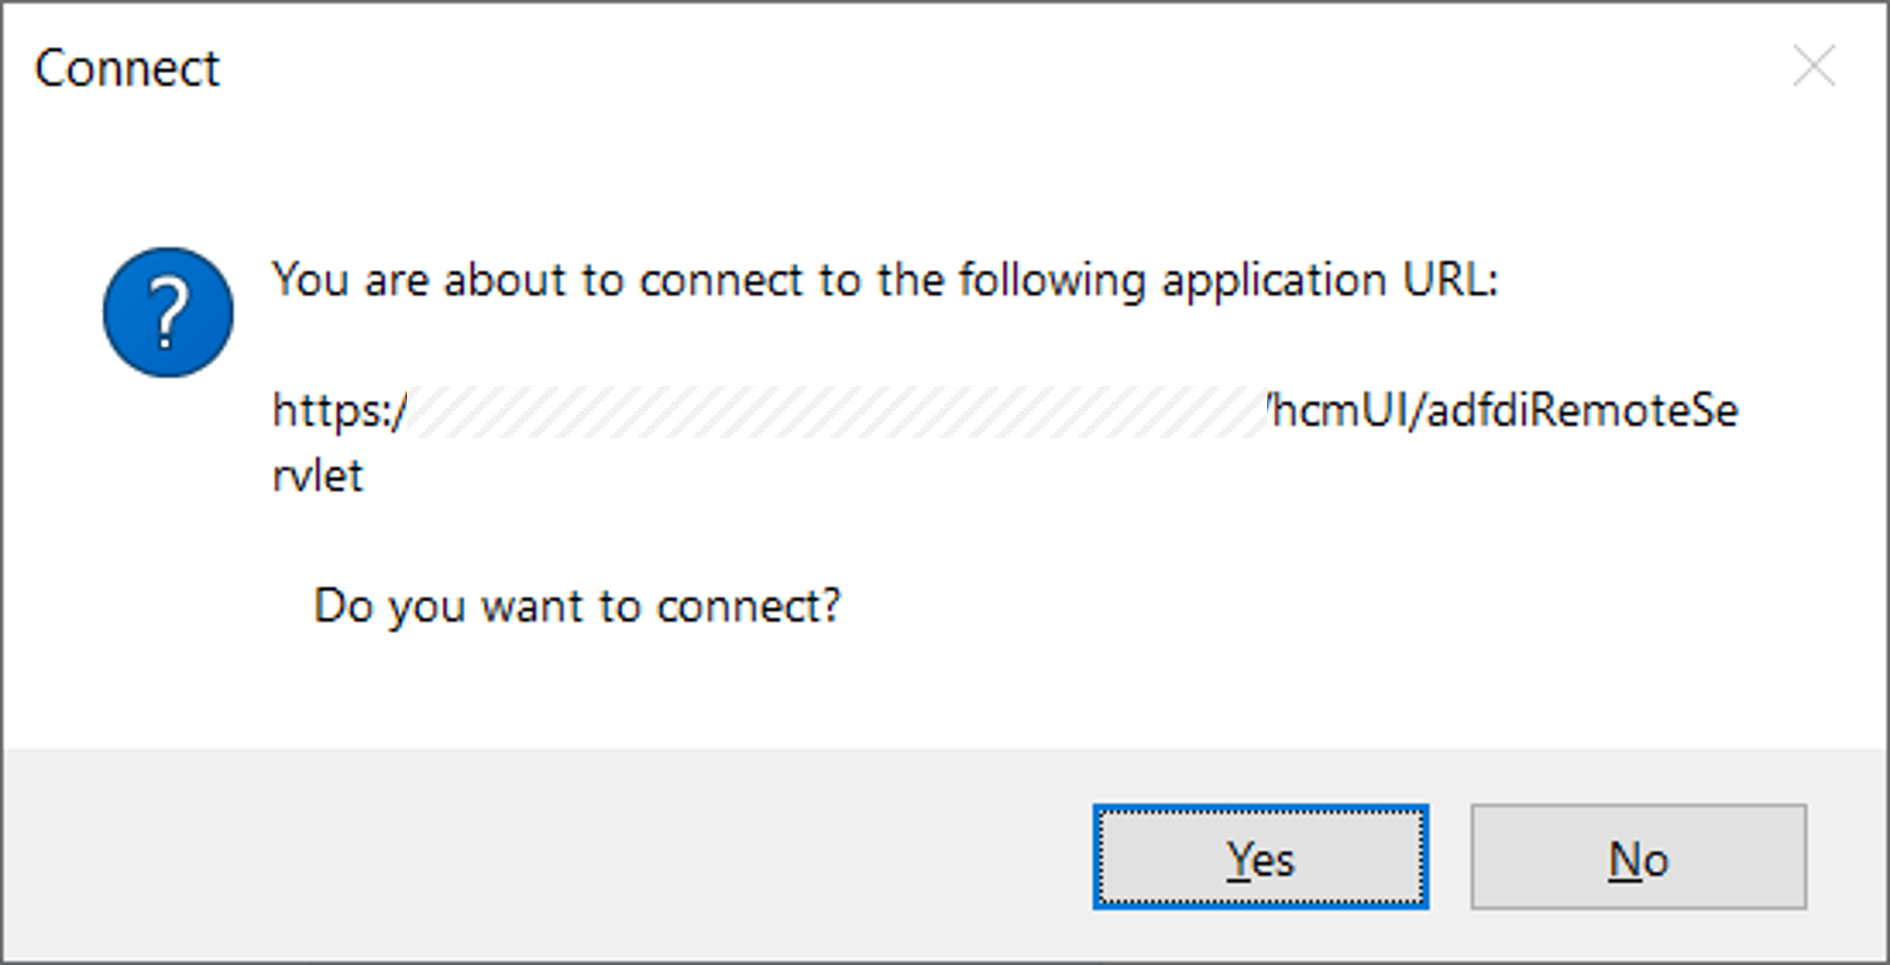Click the white question mark inside the circle
Screen dimensions: 1890x965
168,313
